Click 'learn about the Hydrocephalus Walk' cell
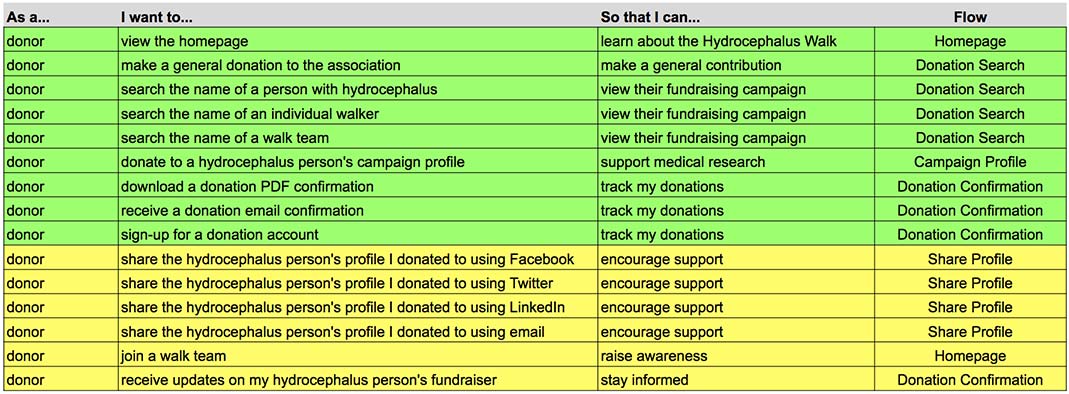The height and width of the screenshot is (394, 1069). [x=736, y=41]
